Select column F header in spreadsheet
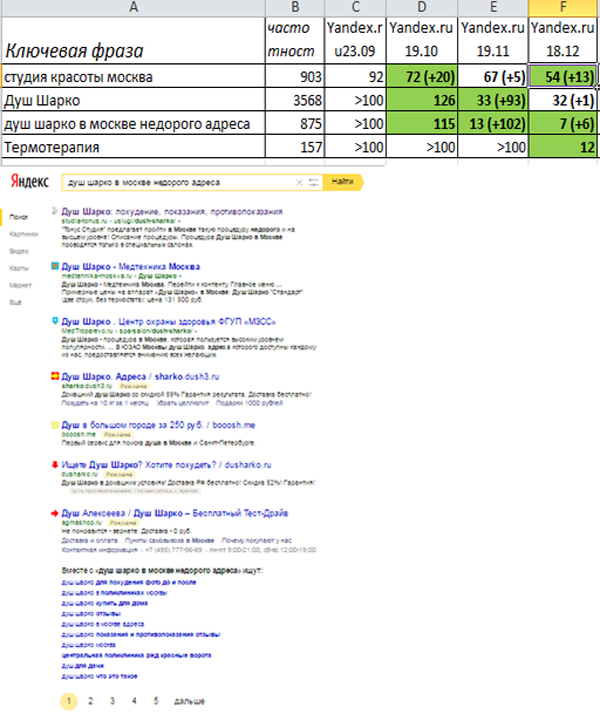600x721 pixels. [563, 8]
